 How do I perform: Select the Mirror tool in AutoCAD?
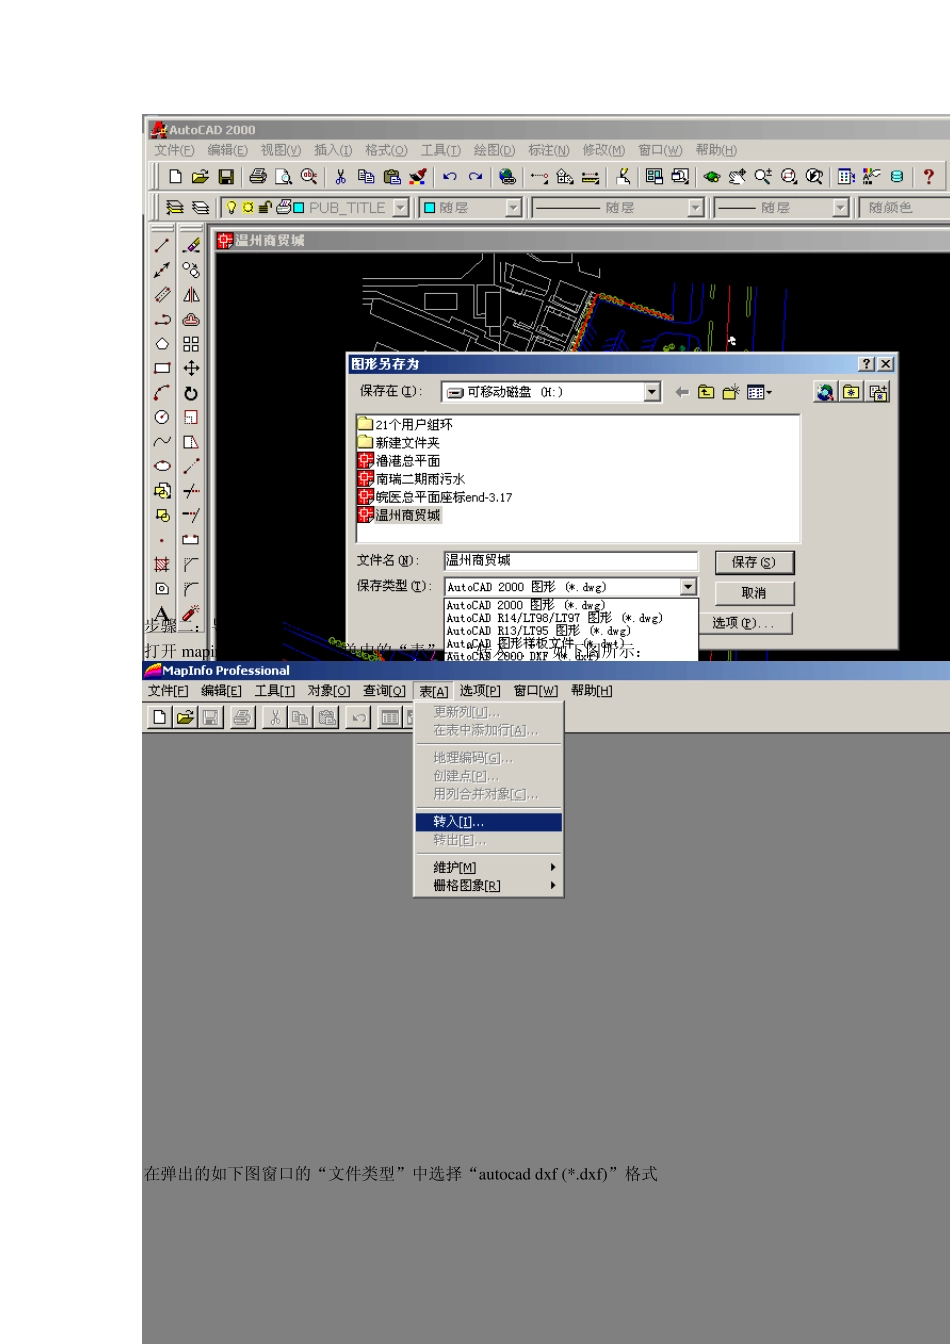[191, 295]
